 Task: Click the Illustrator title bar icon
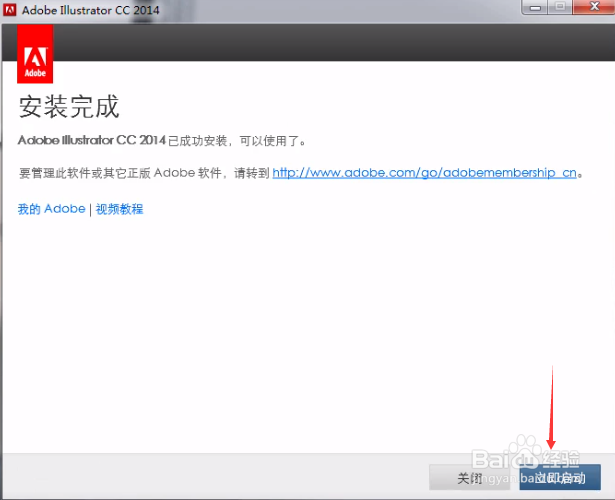(x=9, y=10)
